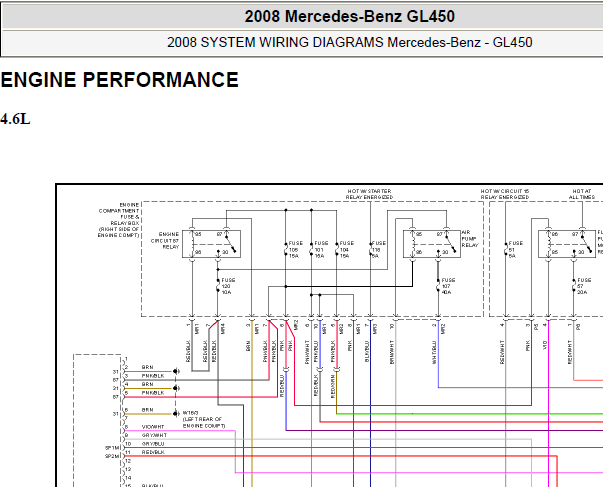Select the Fuse 101 15A label
Viewport: 603px width, 487px height.
pyautogui.click(x=321, y=250)
